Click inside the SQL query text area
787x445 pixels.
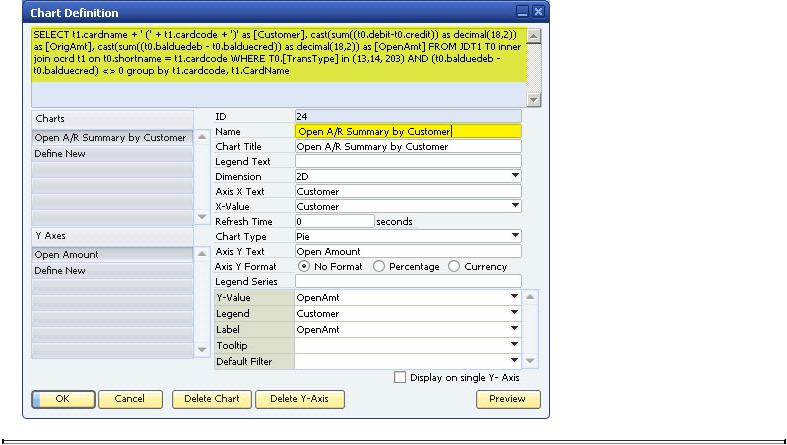click(279, 68)
